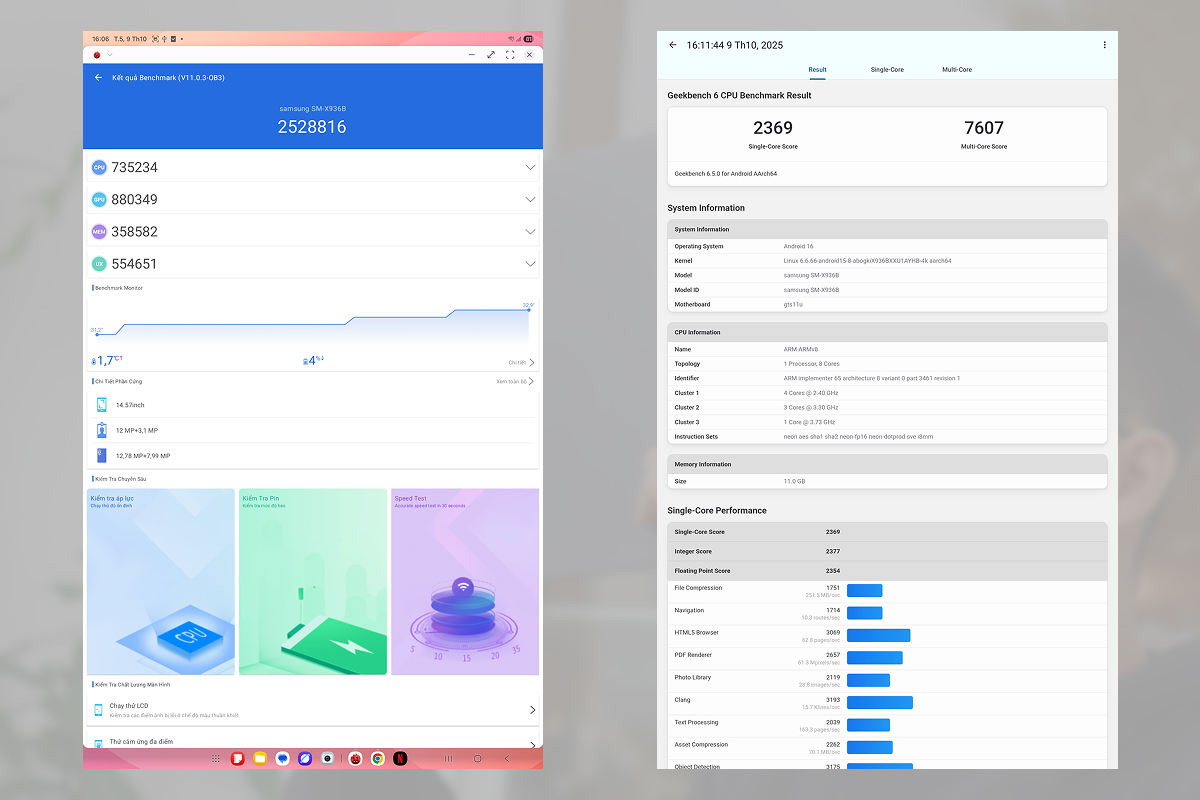1200x800 pixels.
Task: Click the Android 16 operating system value
Action: pyautogui.click(x=798, y=246)
